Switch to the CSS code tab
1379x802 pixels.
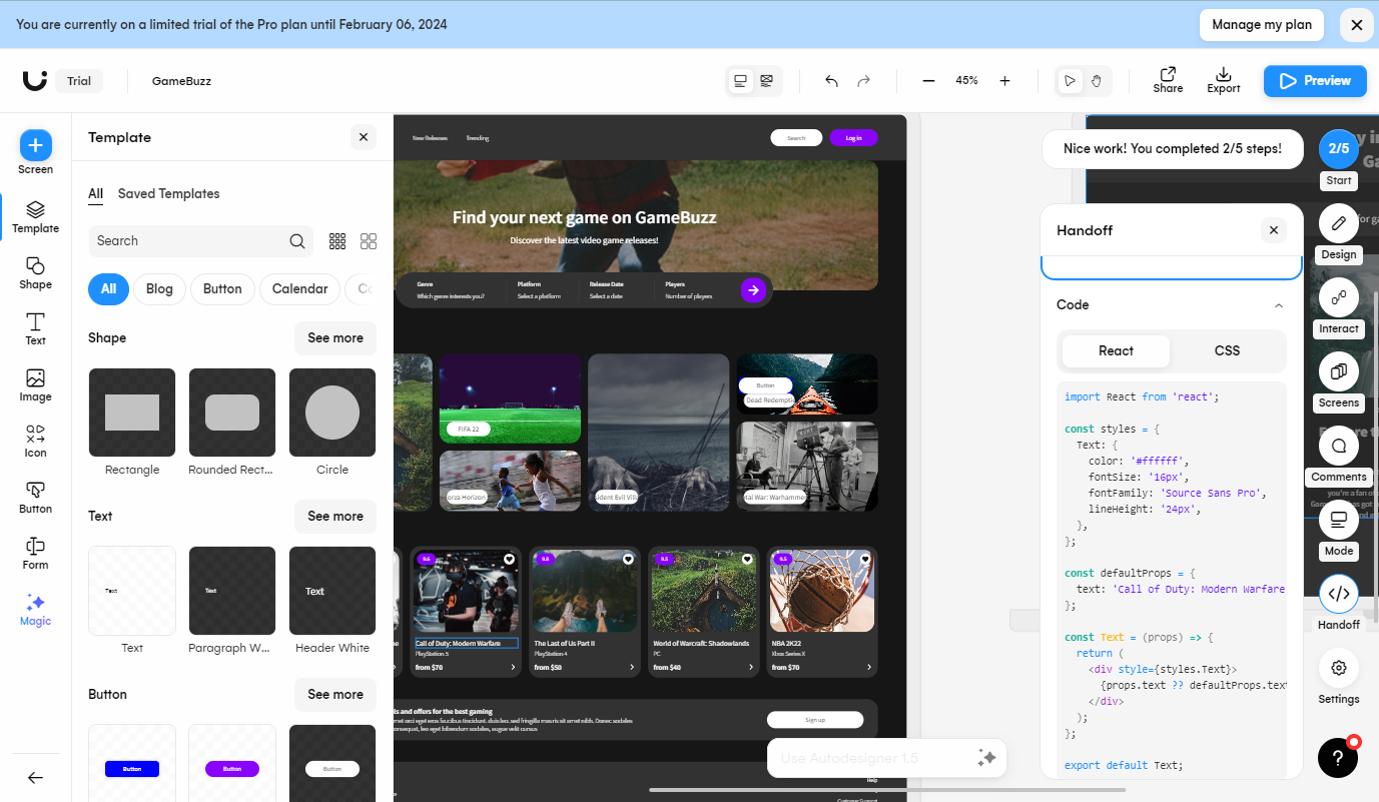click(x=1227, y=351)
